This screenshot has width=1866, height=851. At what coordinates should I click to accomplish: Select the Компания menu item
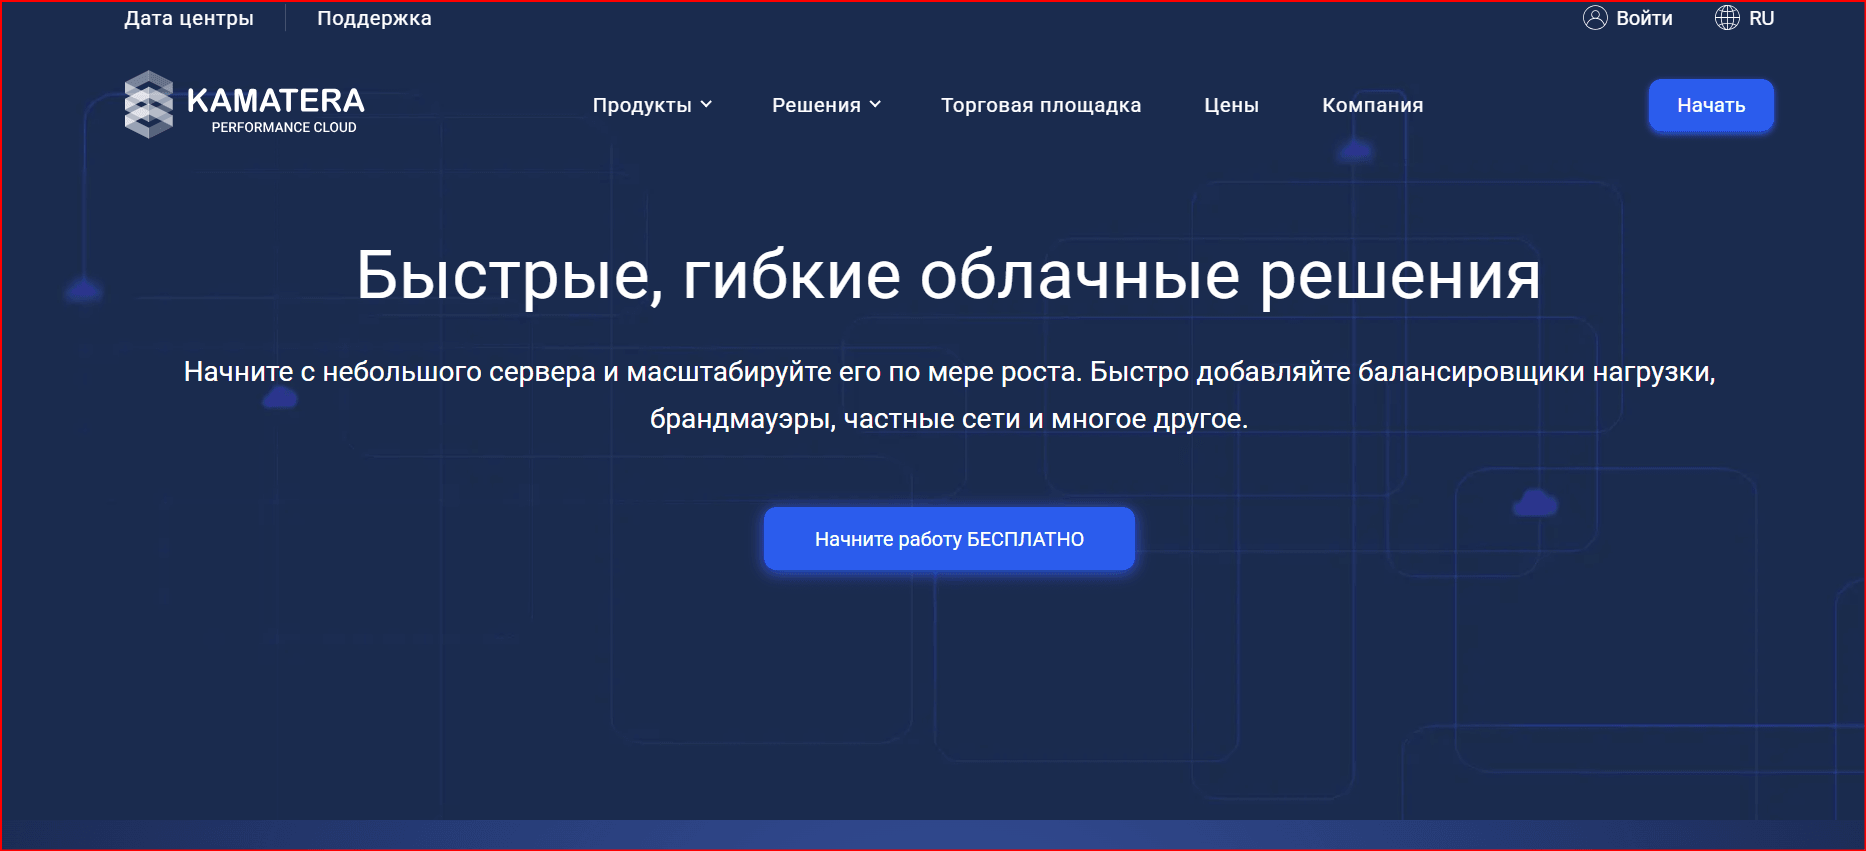(x=1372, y=105)
